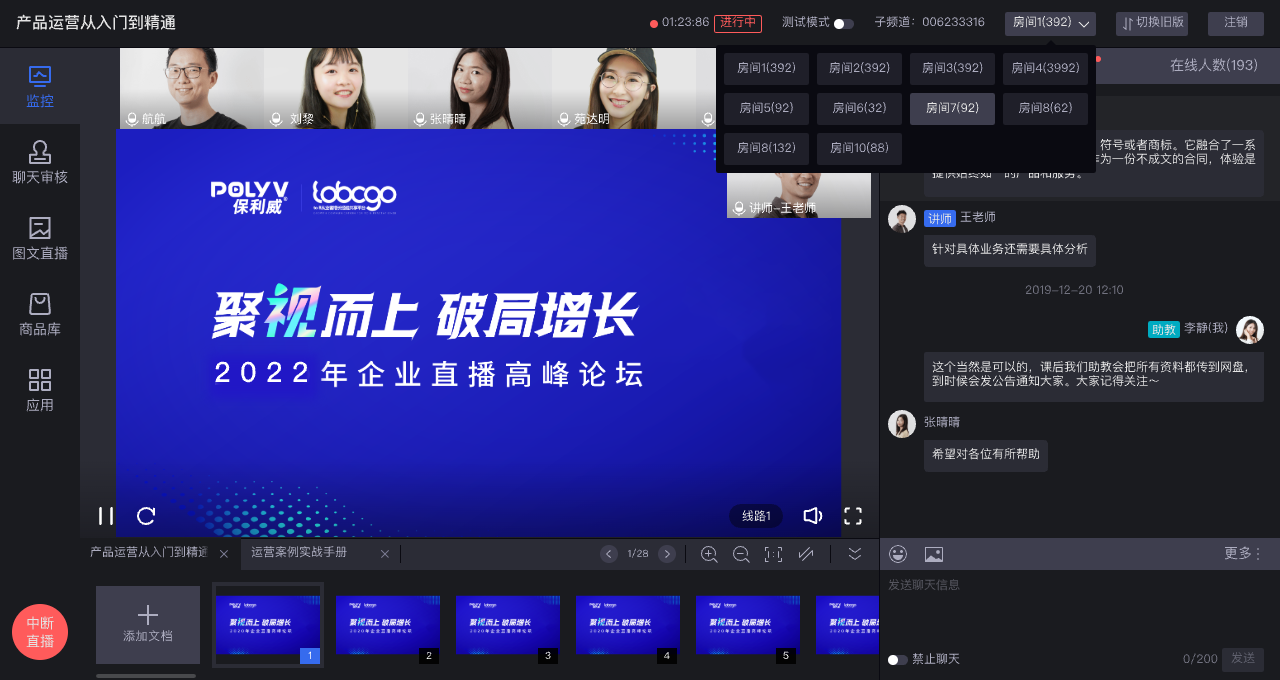Viewport: 1280px width, 680px height.
Task: Click the 注销 logout button
Action: (1236, 23)
